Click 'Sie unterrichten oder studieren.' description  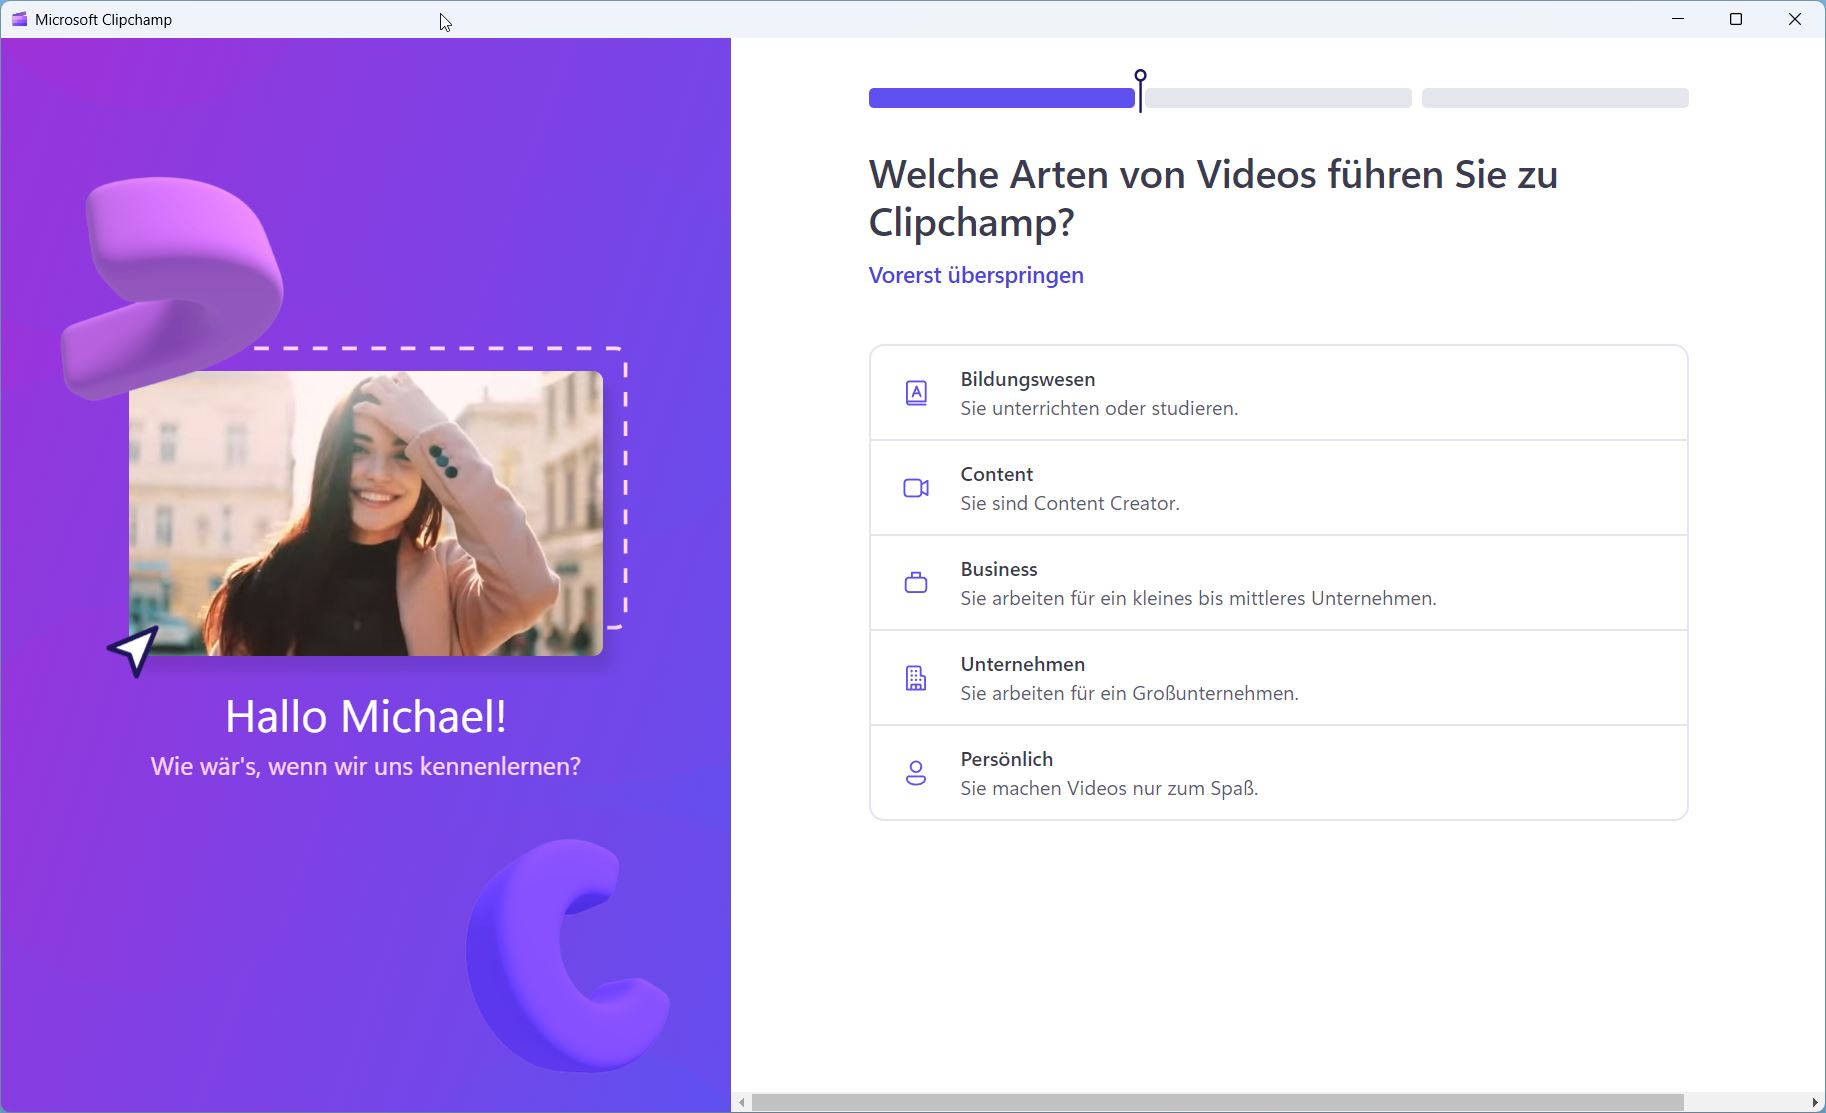coord(1099,408)
